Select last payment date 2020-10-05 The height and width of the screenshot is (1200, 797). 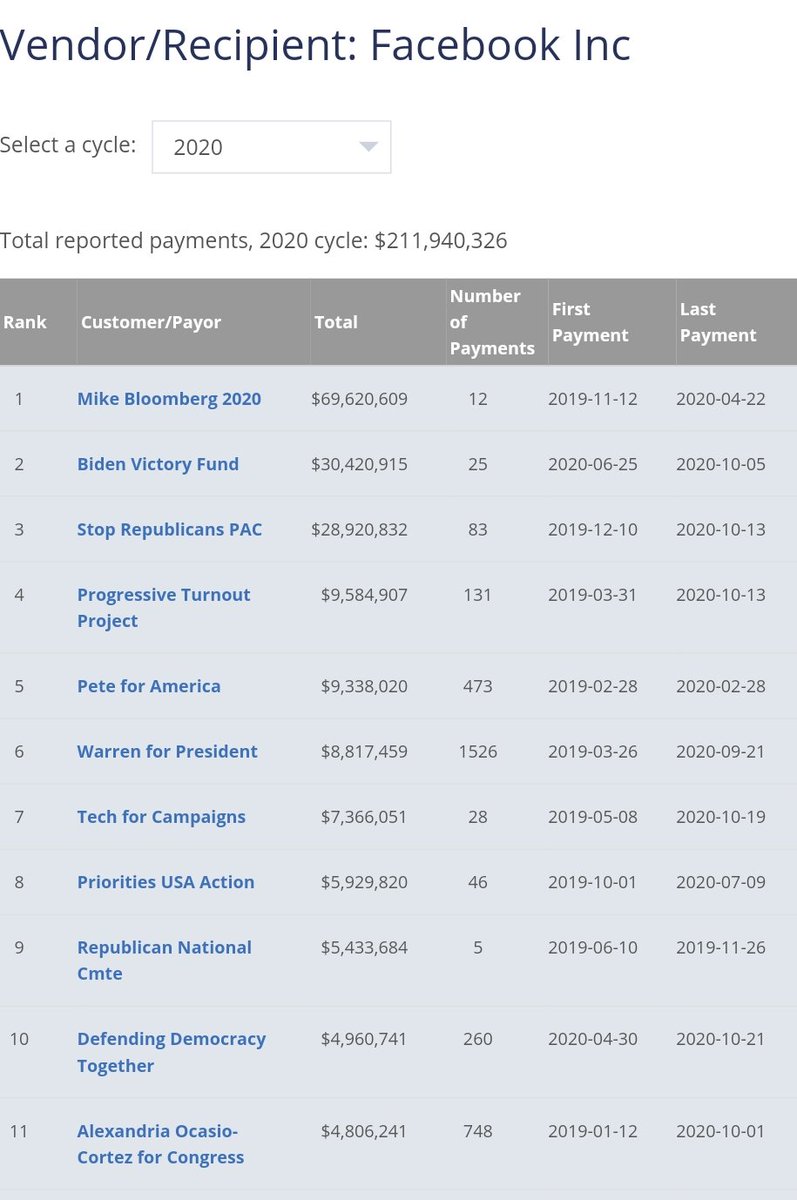[721, 464]
